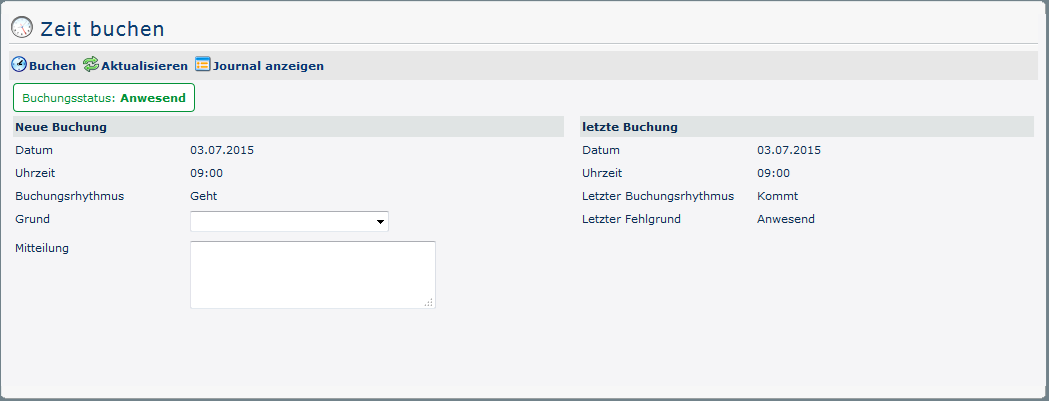Image resolution: width=1049 pixels, height=401 pixels.
Task: Click the journal table icon
Action: tap(203, 65)
